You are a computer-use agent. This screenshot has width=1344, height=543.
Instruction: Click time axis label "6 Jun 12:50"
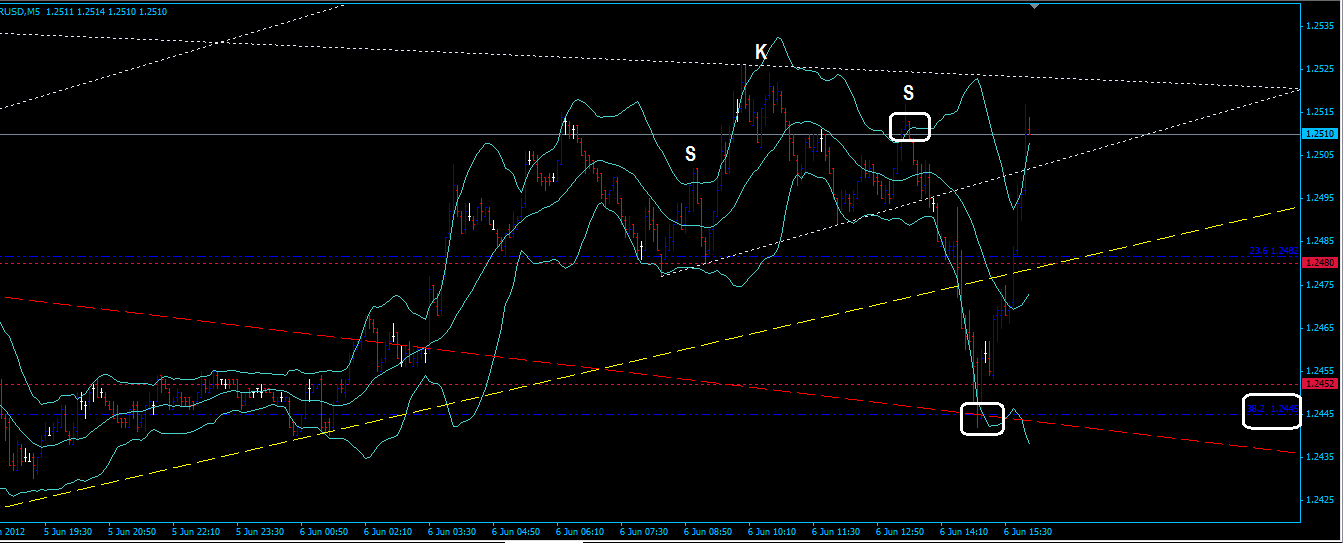tap(901, 533)
